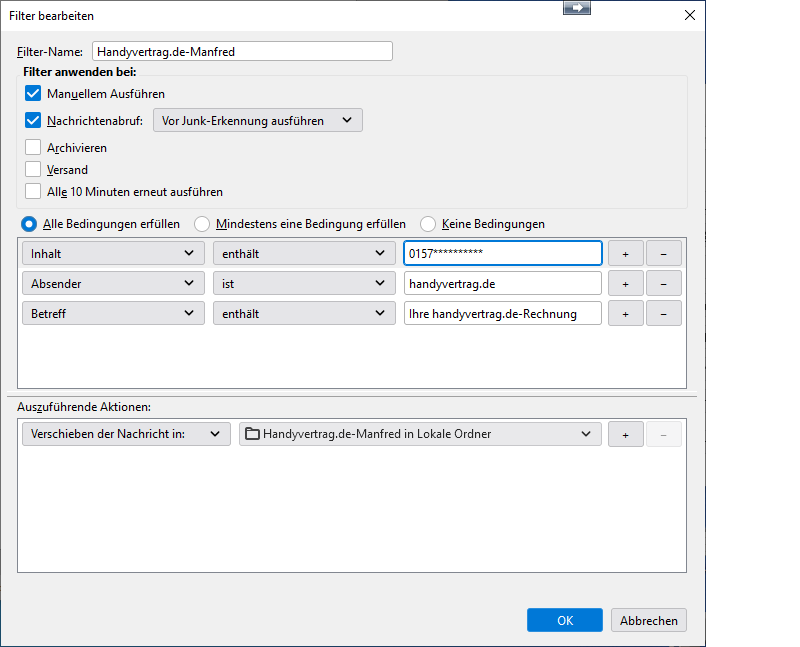The image size is (800, 647).
Task: Confirm the filter with OK
Action: pos(565,620)
